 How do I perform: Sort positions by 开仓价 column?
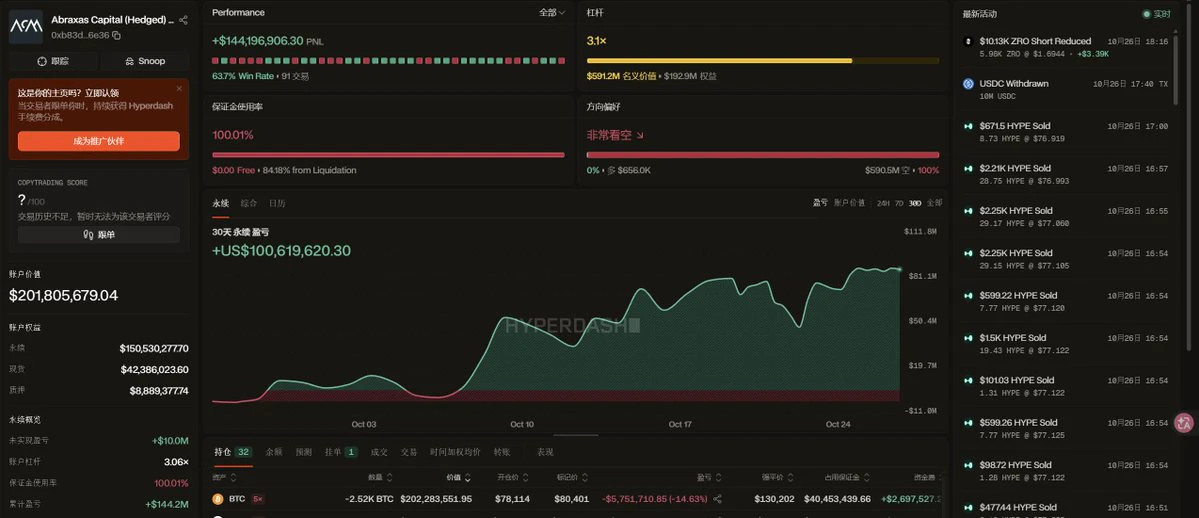[x=514, y=477]
